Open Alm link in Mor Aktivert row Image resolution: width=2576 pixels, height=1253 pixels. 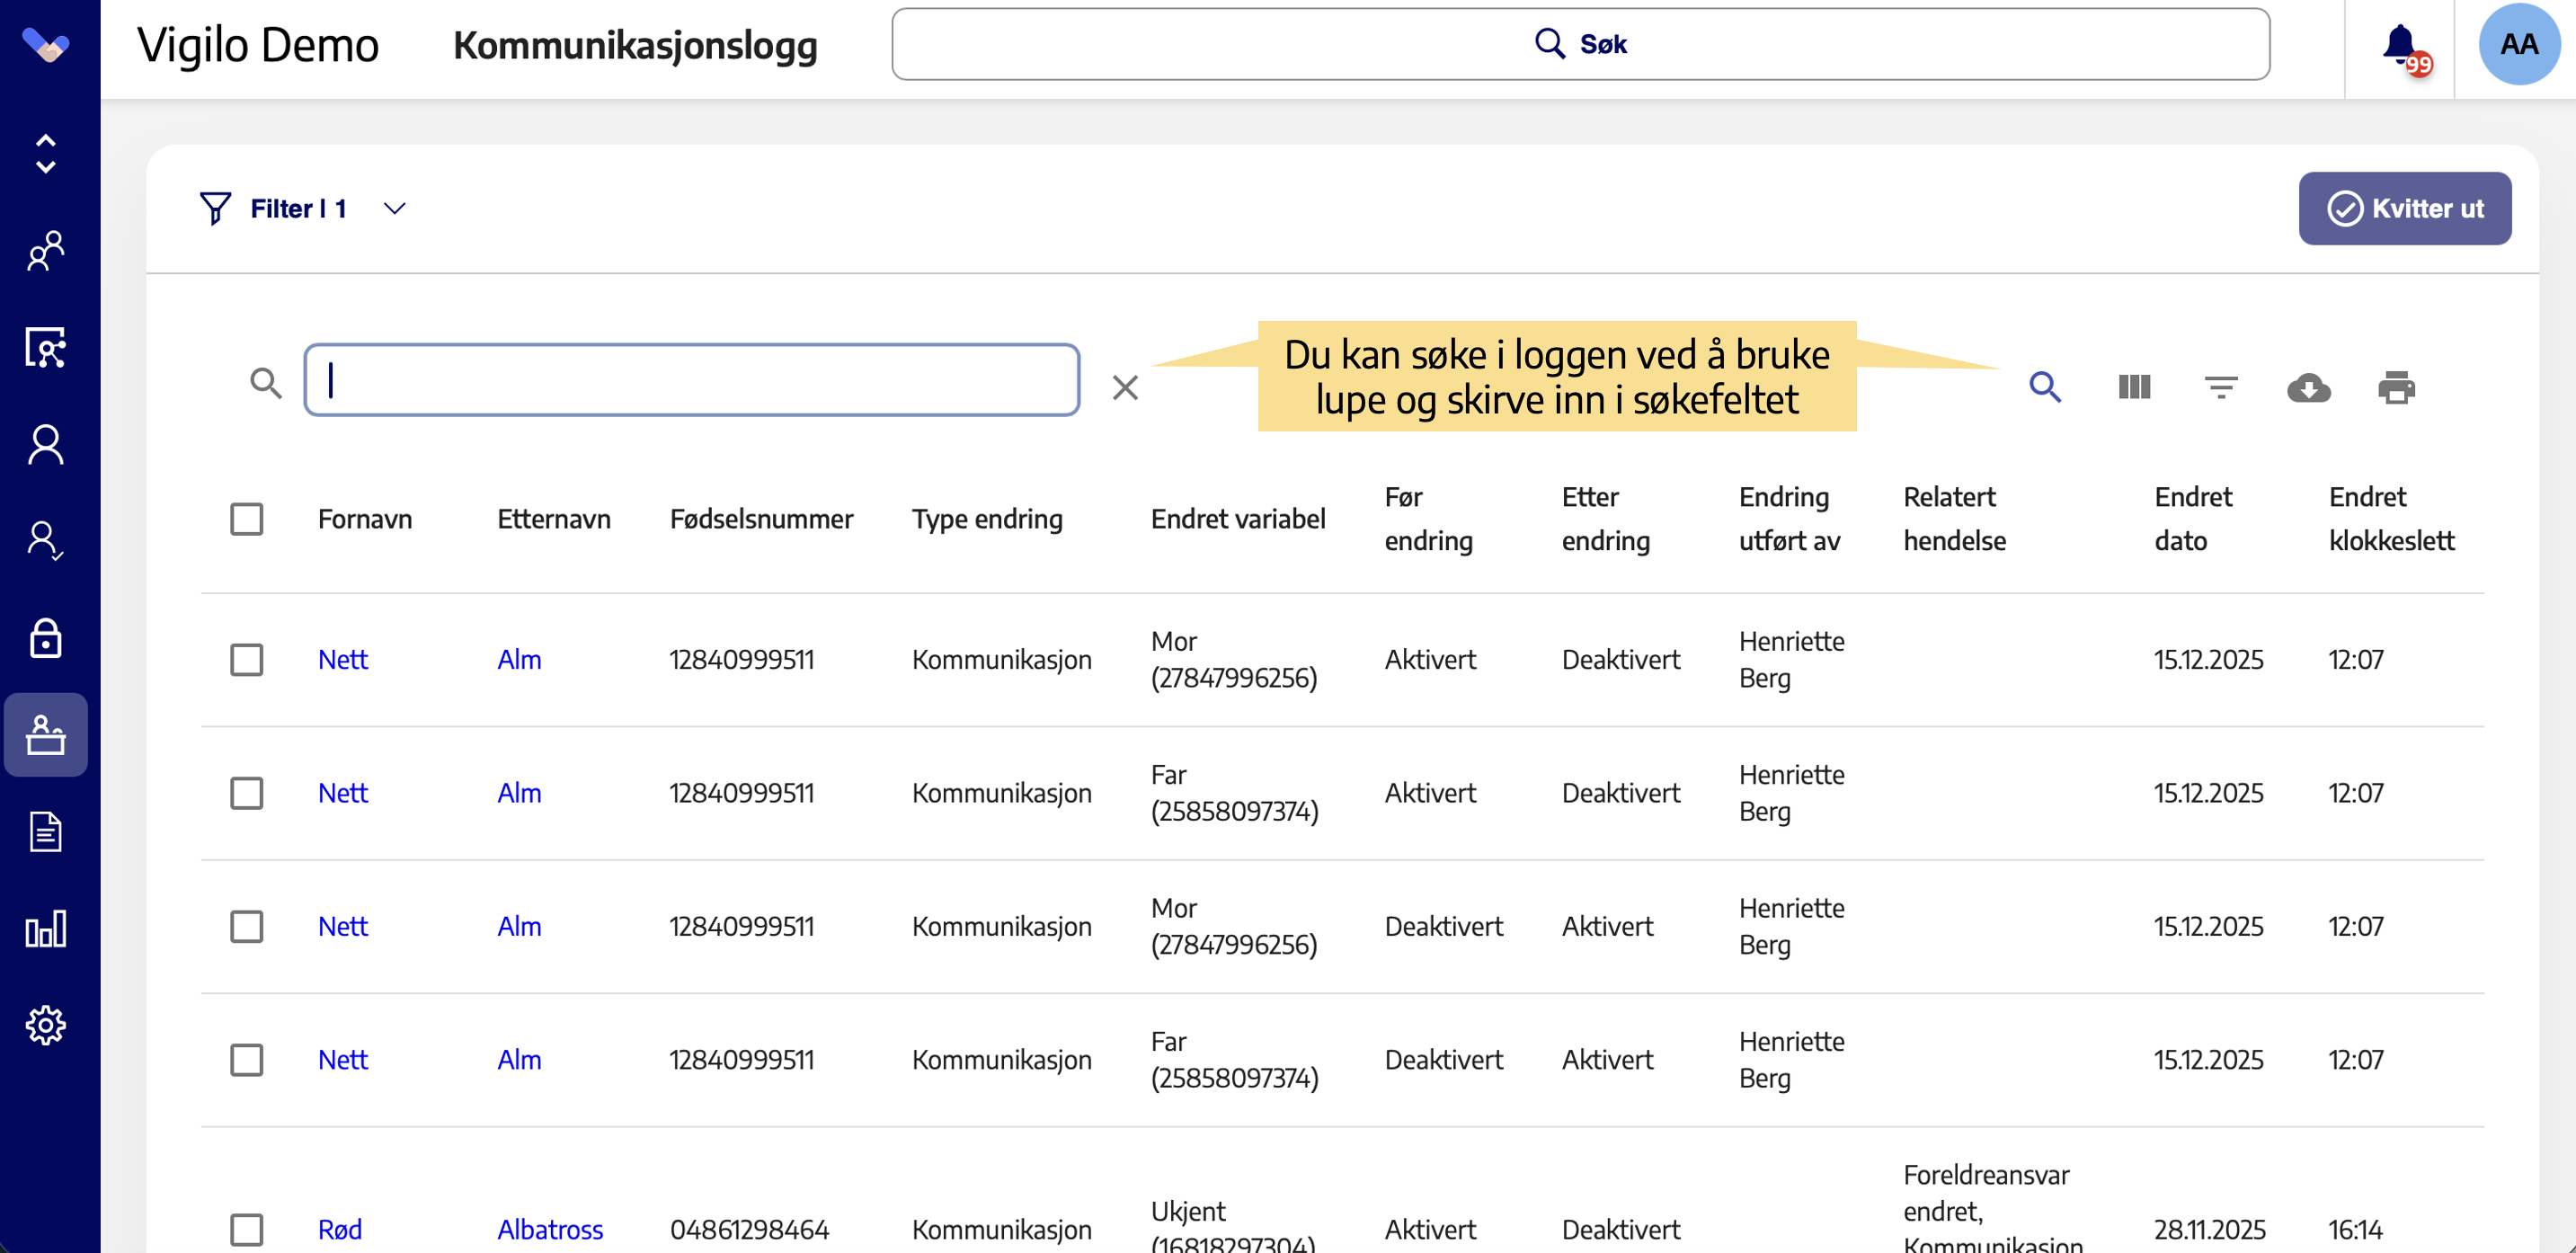pyautogui.click(x=519, y=660)
